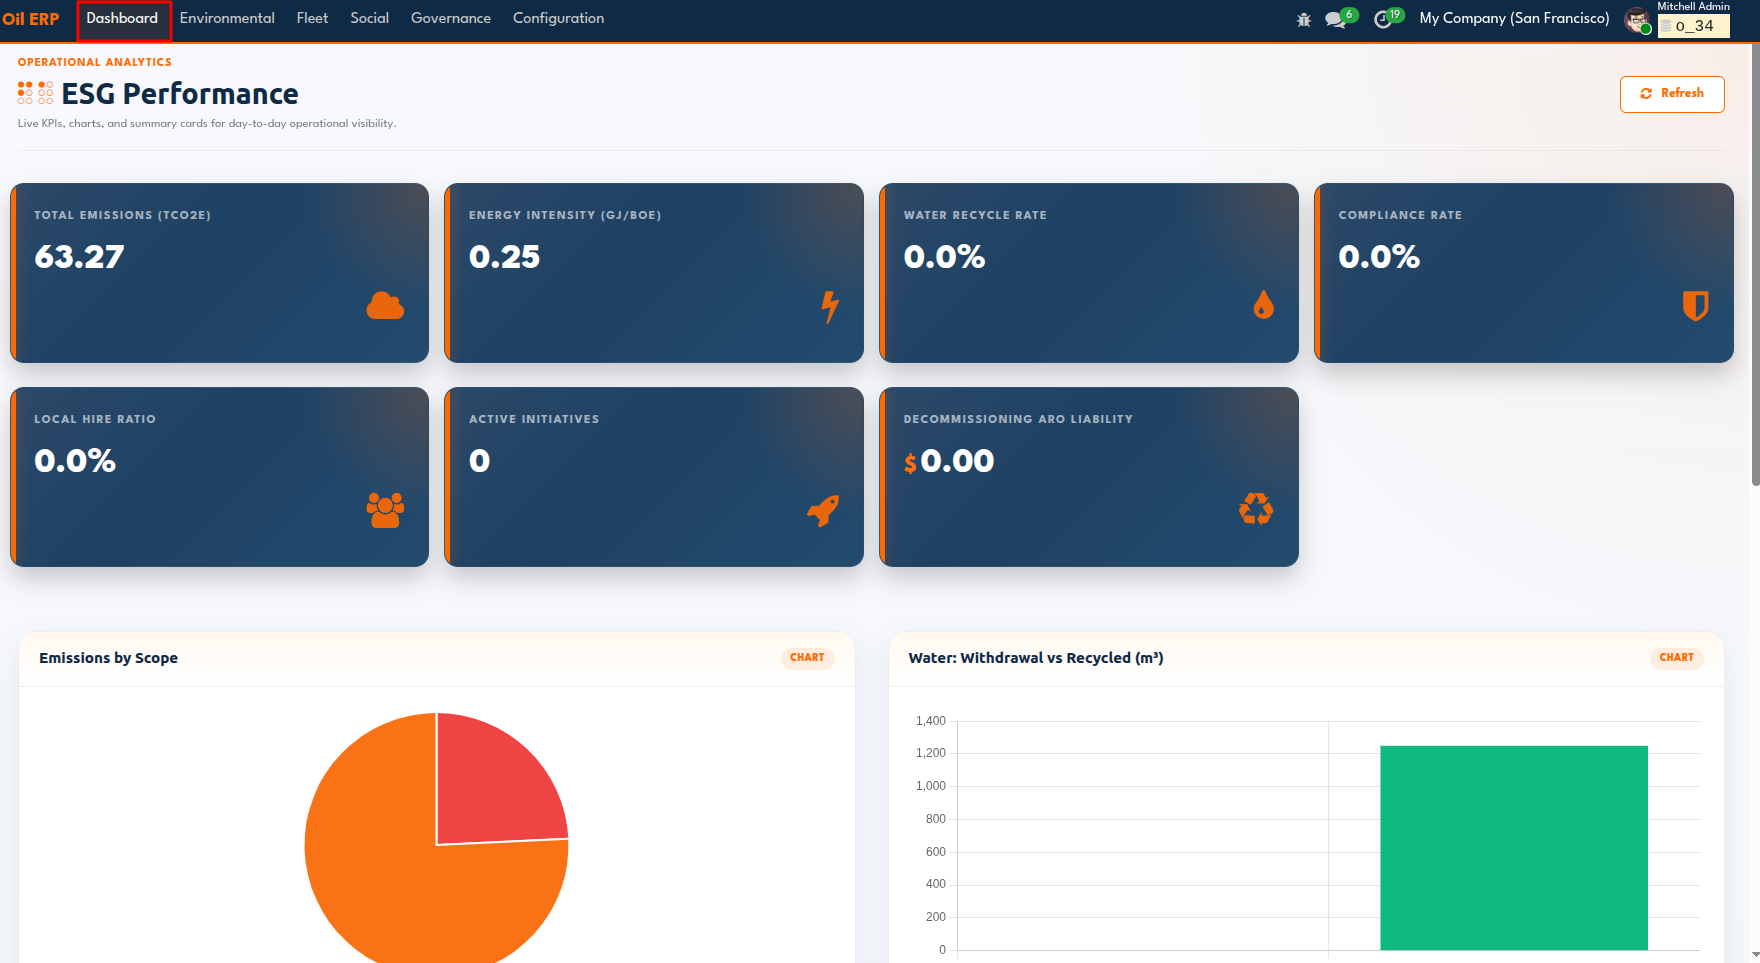Click the Decommissioning ARO Liability $0.00 value
Screen dimensions: 1760x963
point(949,461)
